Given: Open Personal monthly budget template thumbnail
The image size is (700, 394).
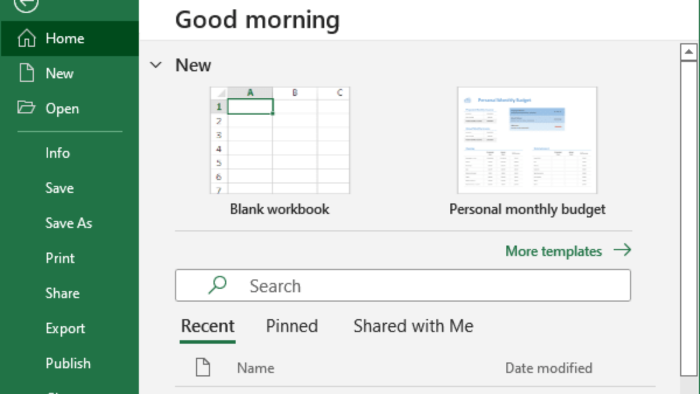Looking at the screenshot, I should click(527, 140).
